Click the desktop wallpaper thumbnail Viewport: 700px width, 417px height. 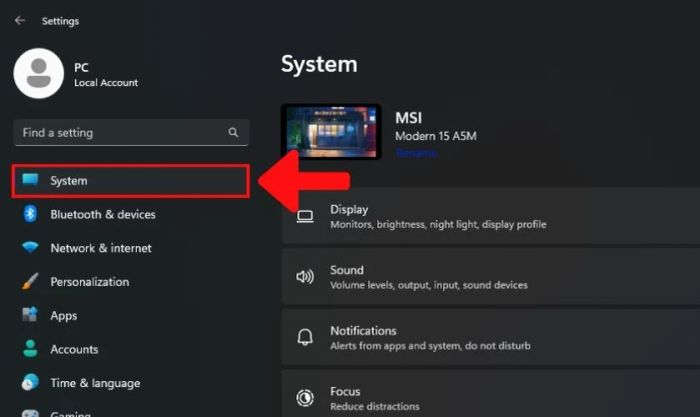pos(331,132)
